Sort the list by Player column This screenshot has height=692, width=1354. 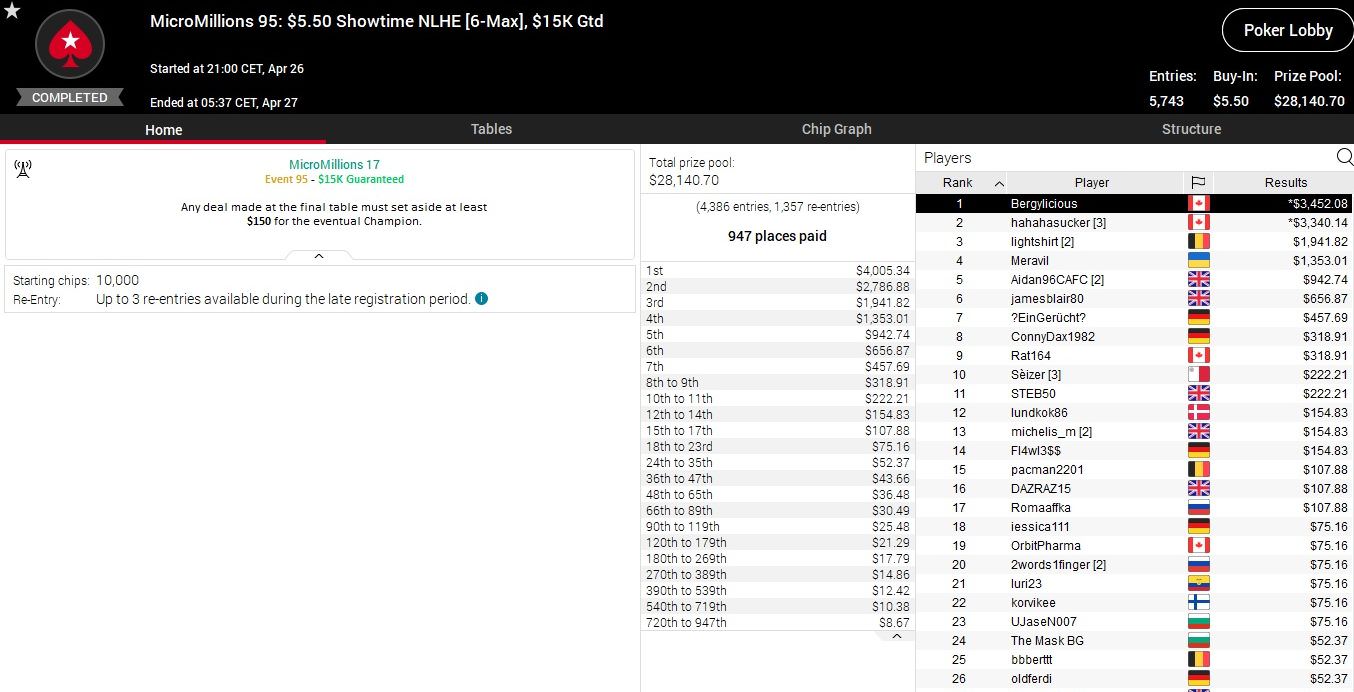tap(1091, 183)
